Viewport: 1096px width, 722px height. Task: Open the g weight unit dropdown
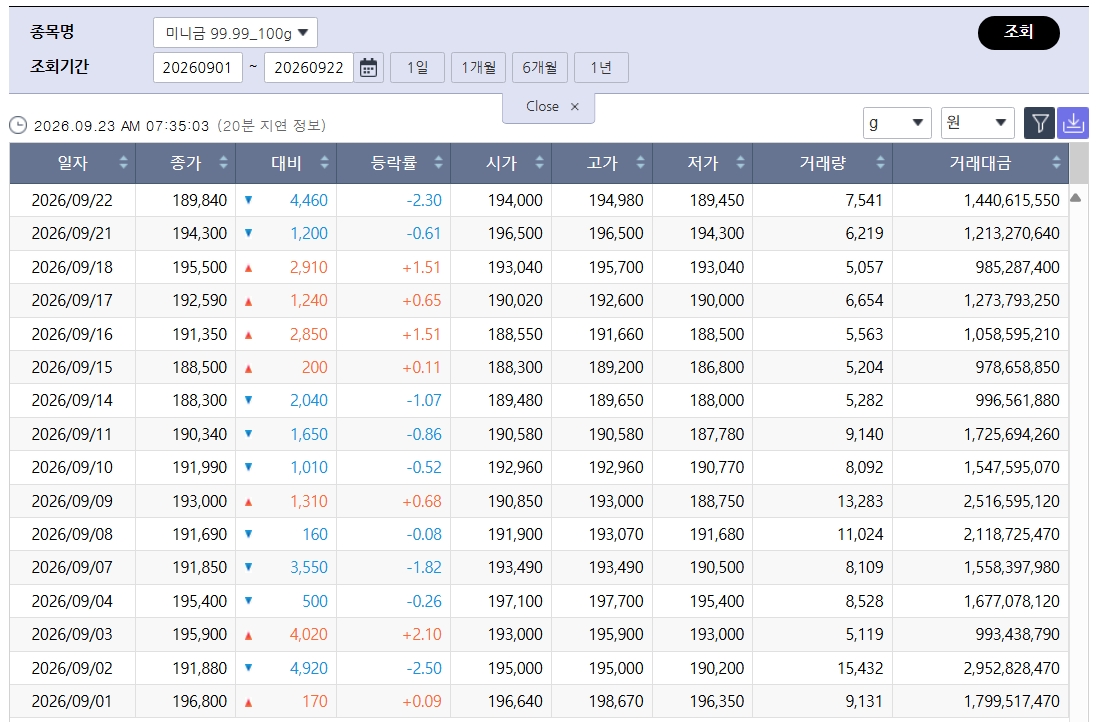897,123
